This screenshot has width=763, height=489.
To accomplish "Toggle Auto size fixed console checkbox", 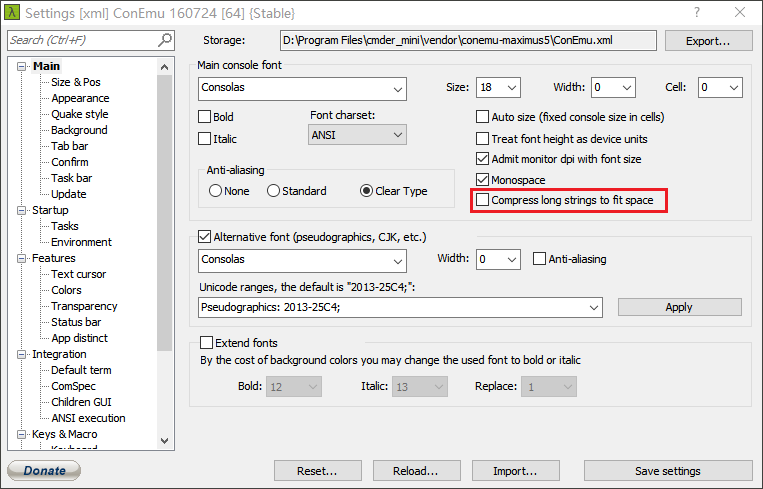I will pyautogui.click(x=482, y=117).
